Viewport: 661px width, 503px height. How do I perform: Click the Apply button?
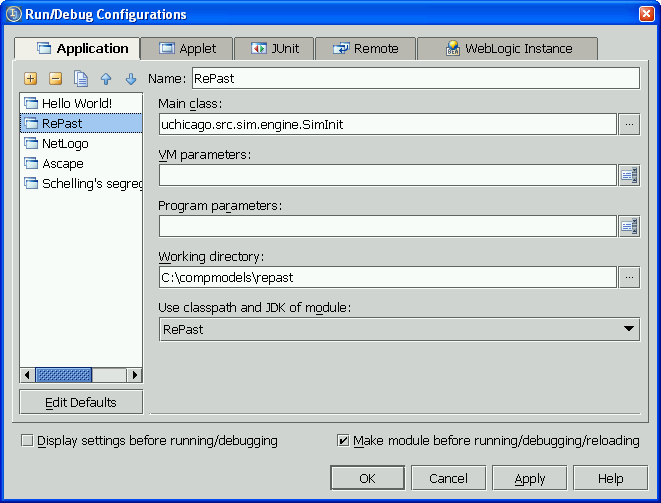(529, 478)
